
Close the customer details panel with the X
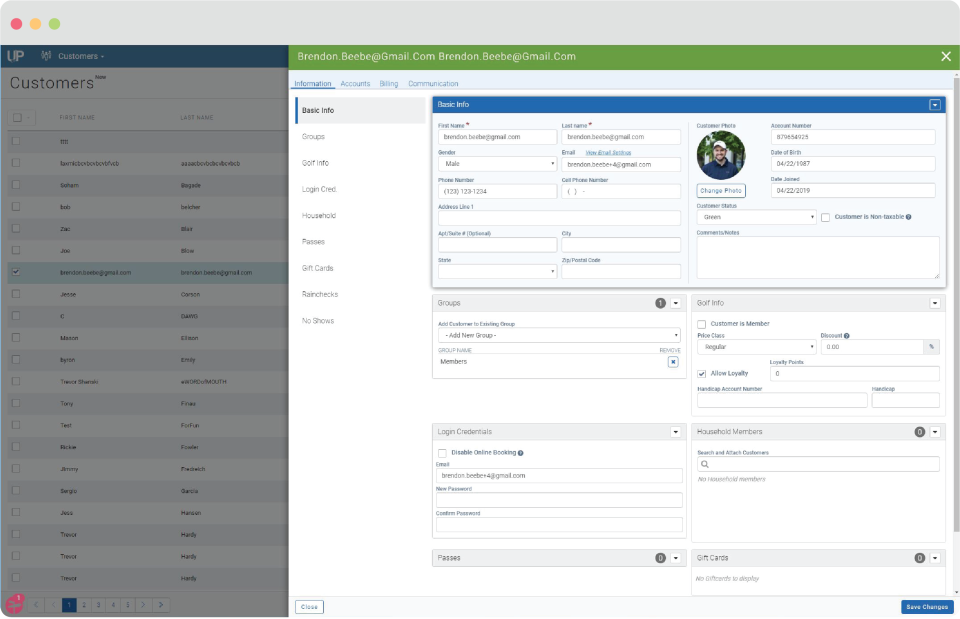946,56
